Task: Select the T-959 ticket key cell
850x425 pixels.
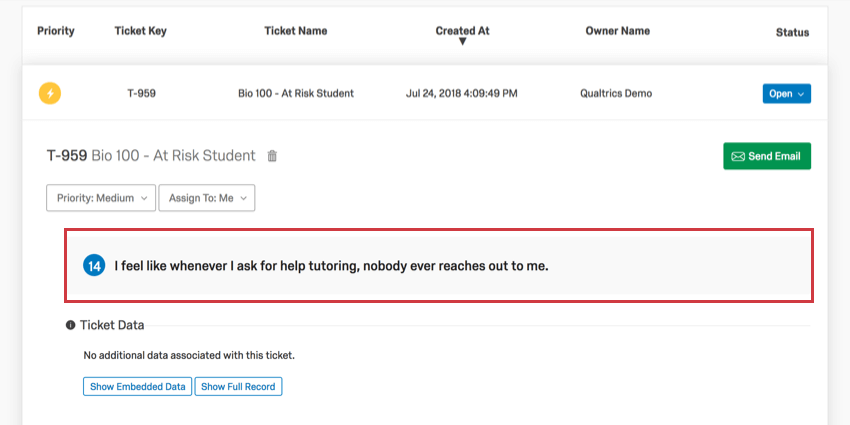Action: click(141, 94)
